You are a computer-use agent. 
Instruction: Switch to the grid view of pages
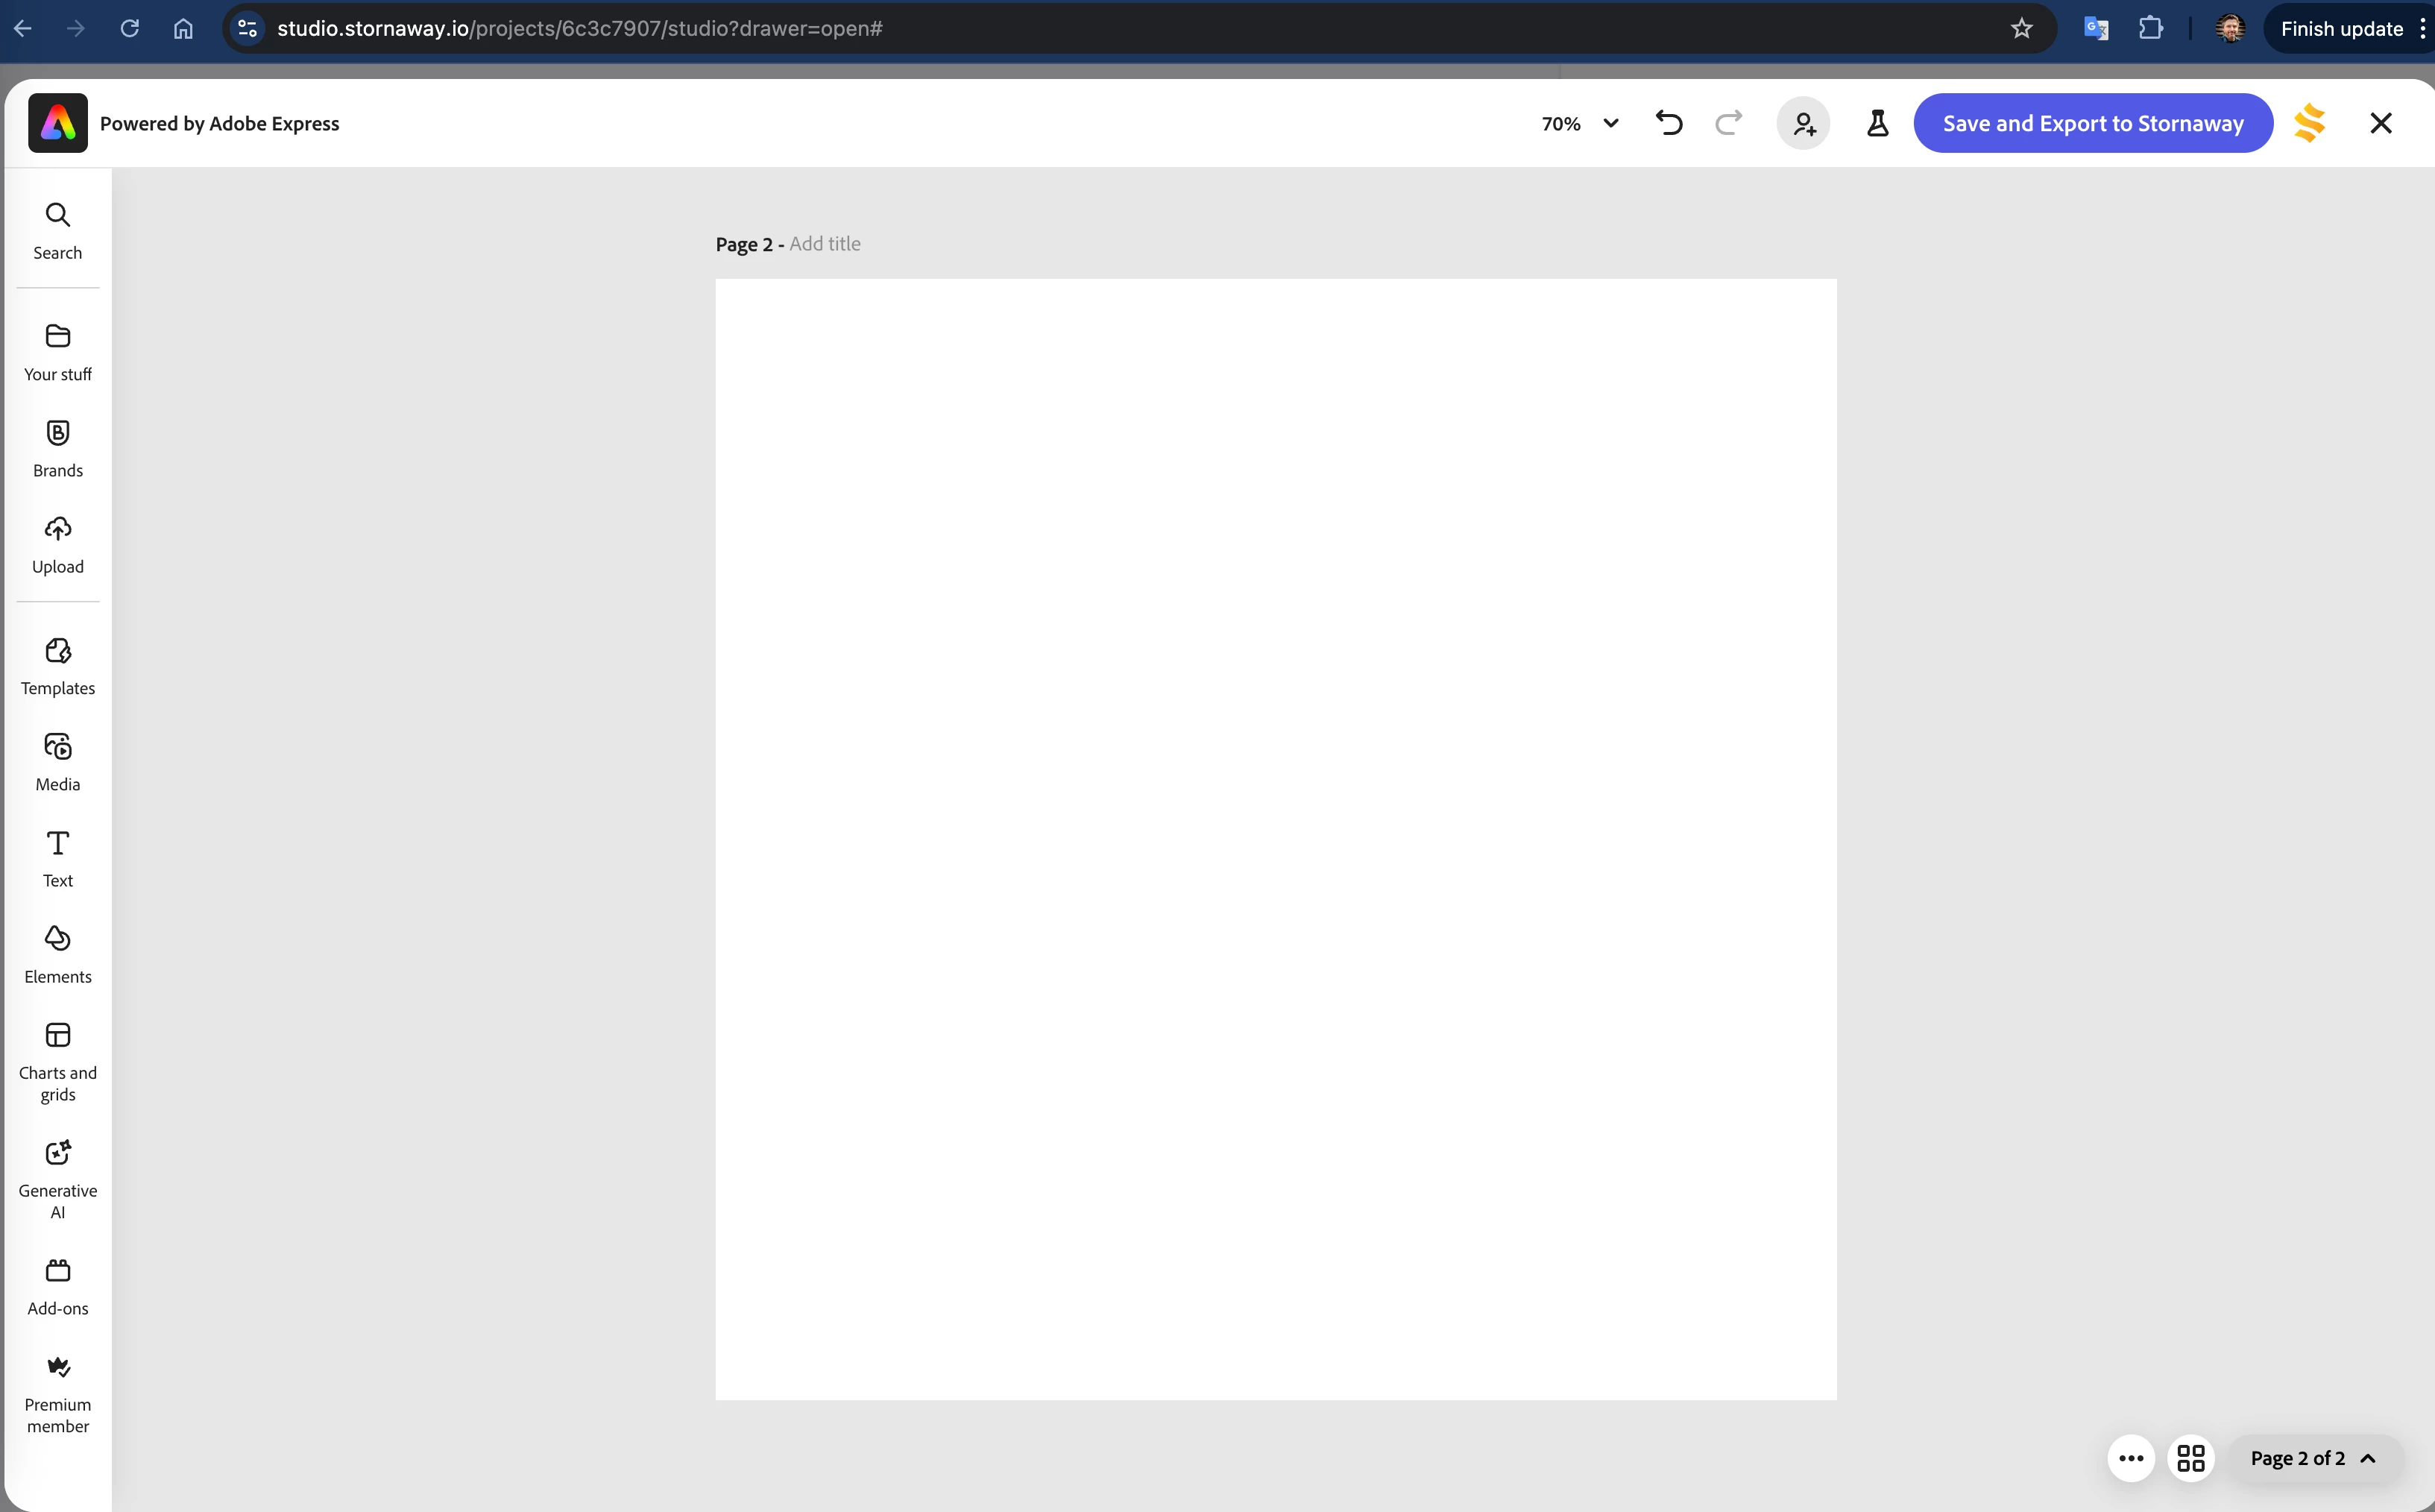click(2190, 1458)
